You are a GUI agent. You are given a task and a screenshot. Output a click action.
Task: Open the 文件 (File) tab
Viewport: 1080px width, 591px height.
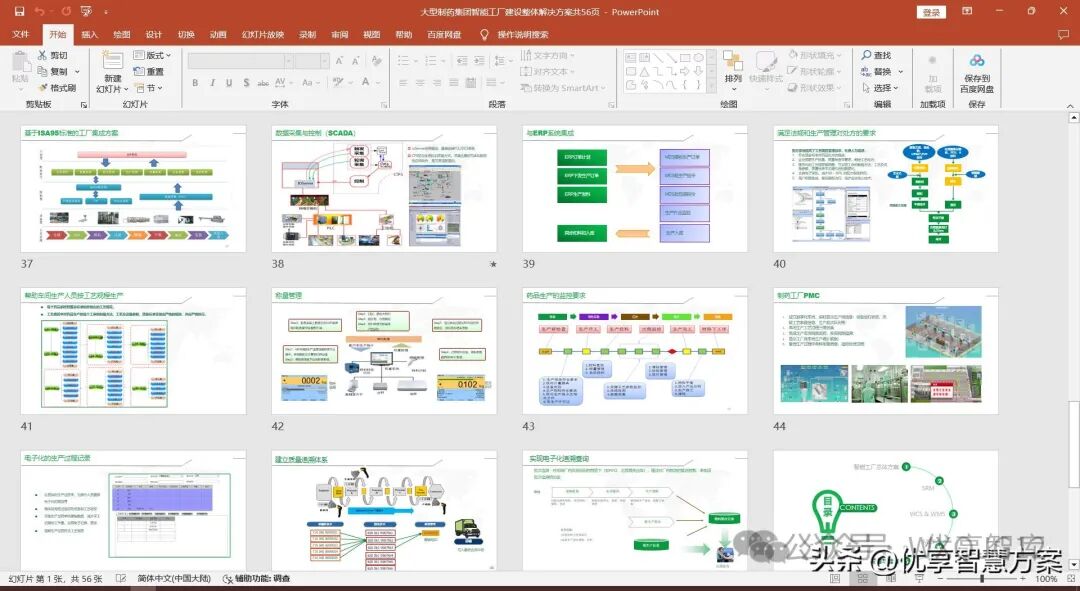21,34
